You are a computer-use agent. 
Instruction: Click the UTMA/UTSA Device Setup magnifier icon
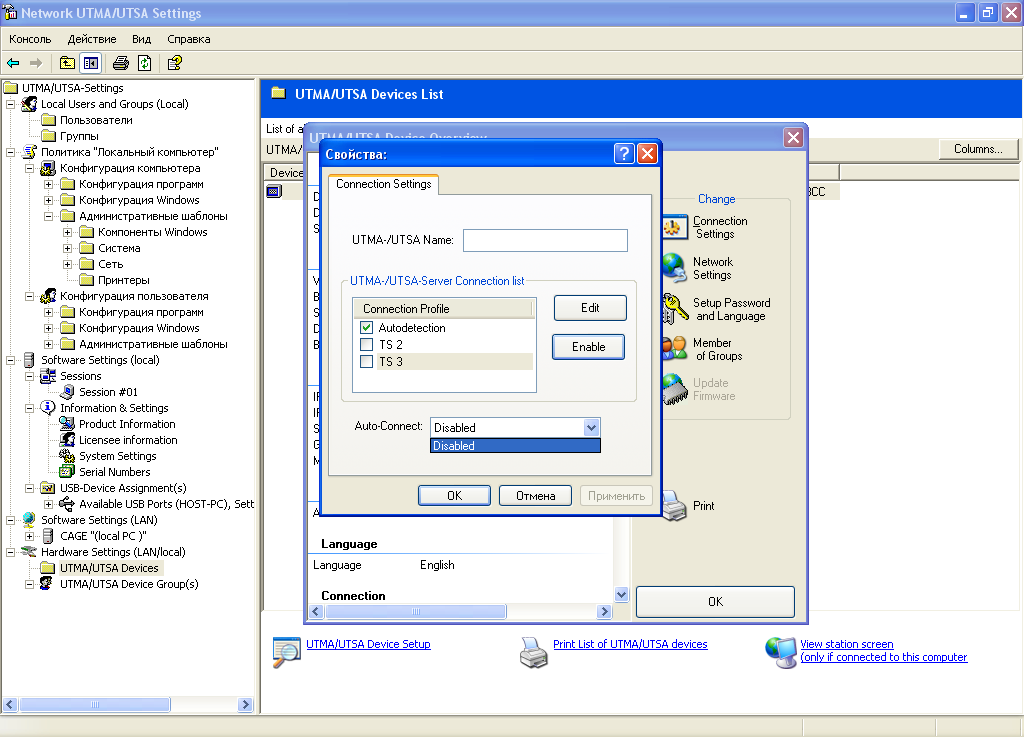click(287, 652)
